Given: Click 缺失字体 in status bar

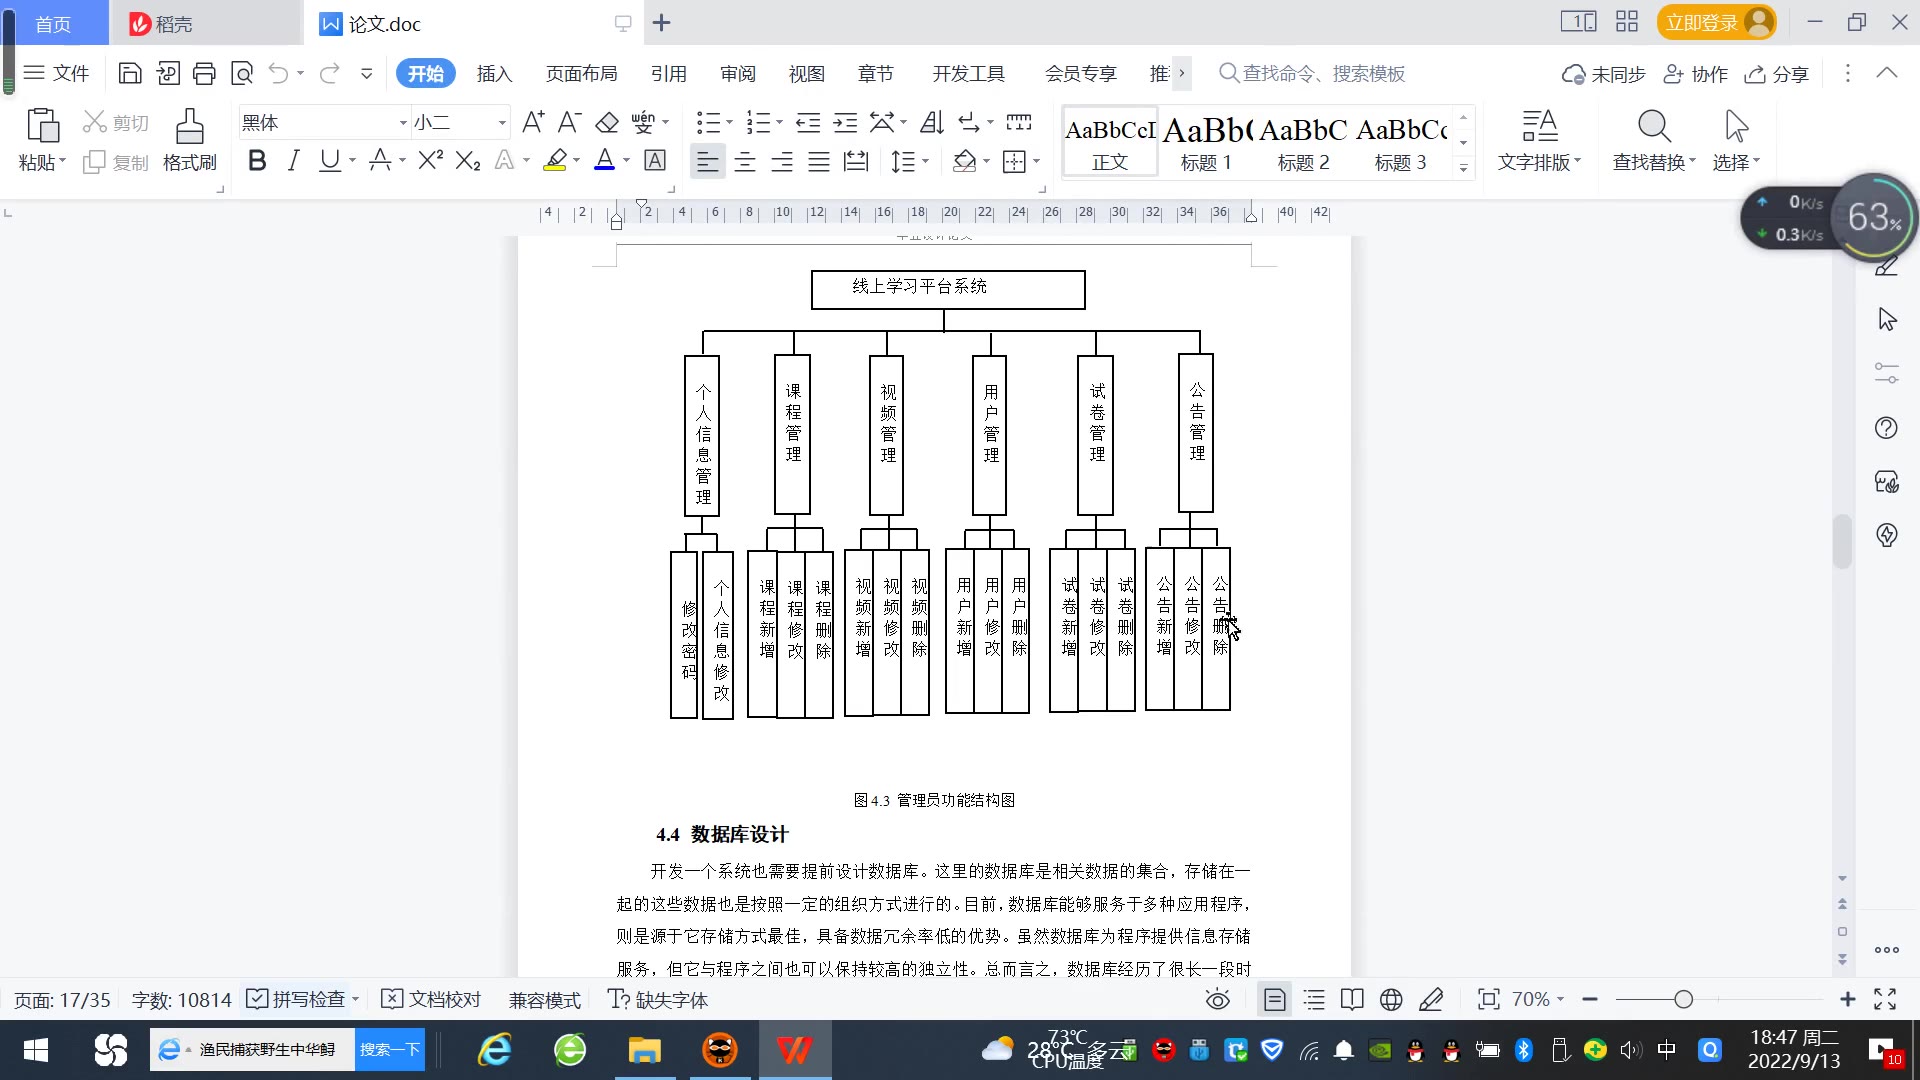Looking at the screenshot, I should pyautogui.click(x=657, y=999).
